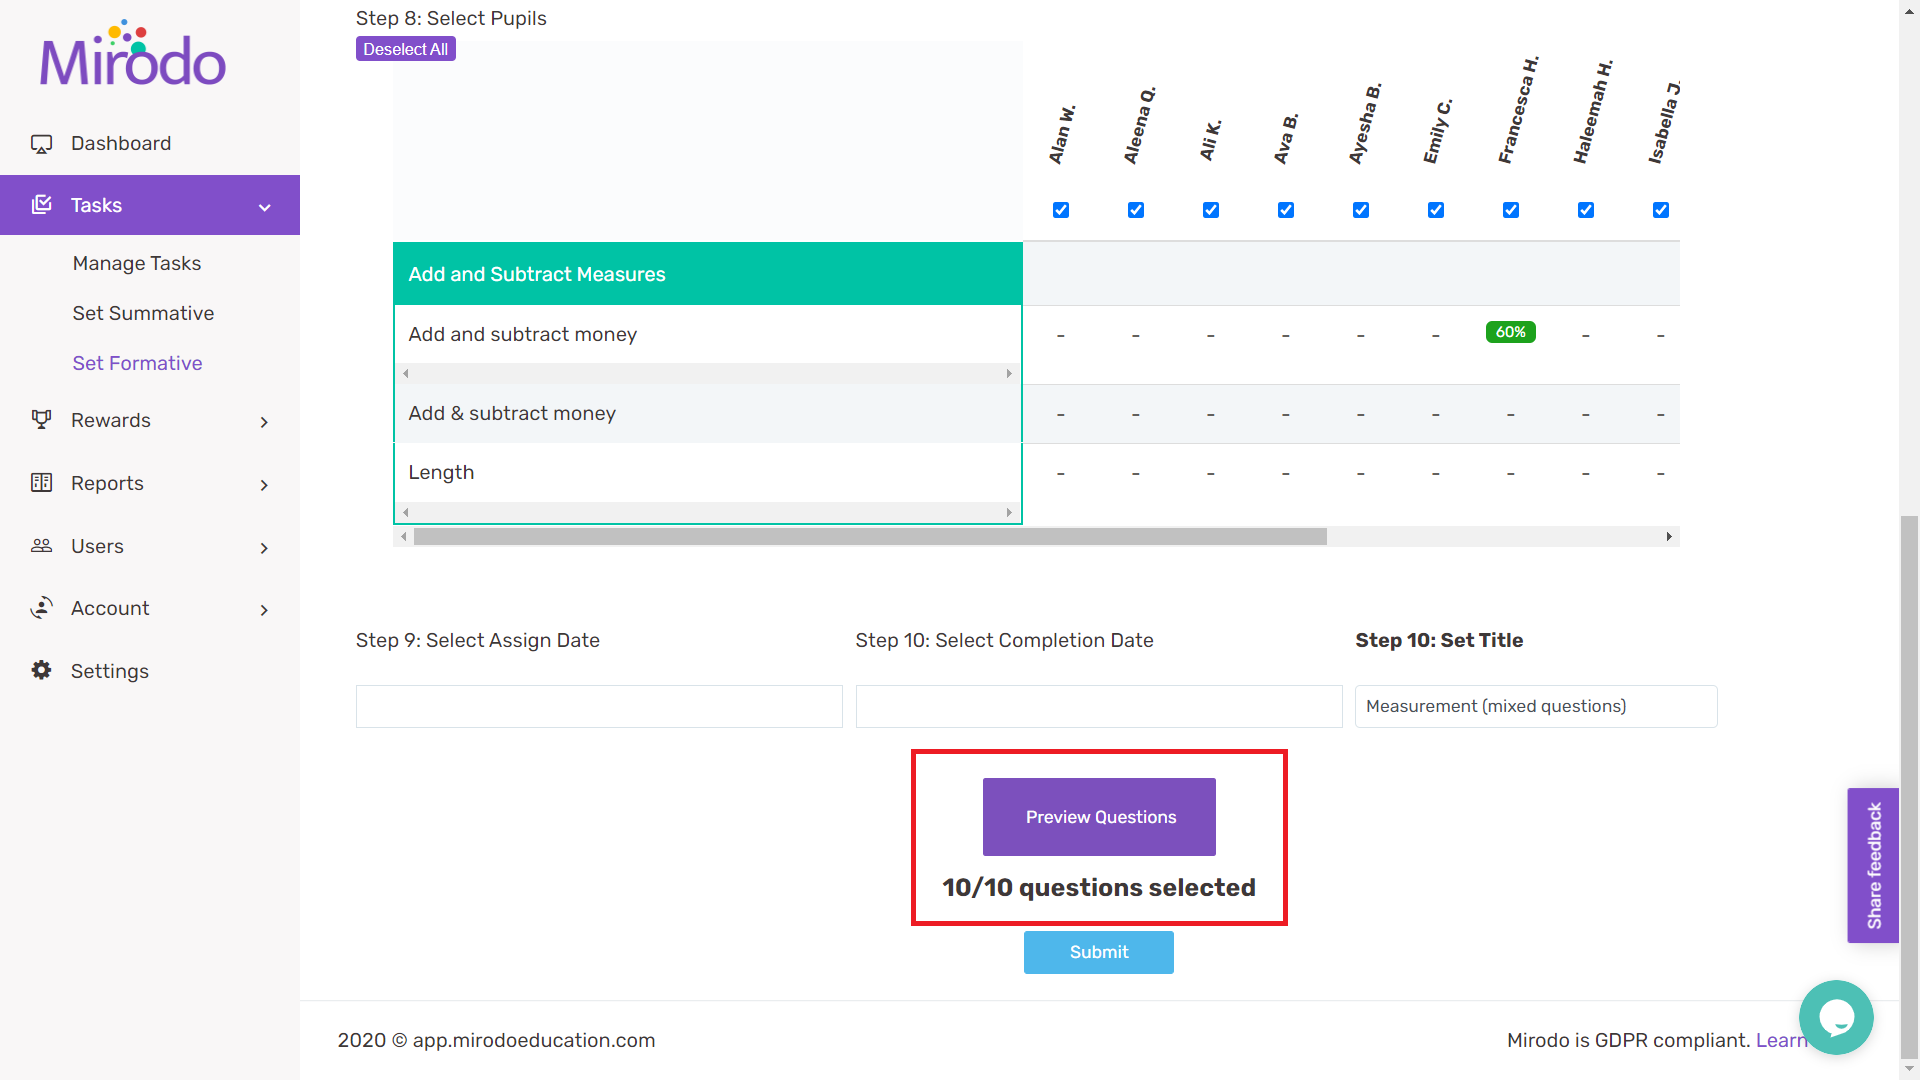
Task: Select the Length row
Action: pyautogui.click(x=708, y=472)
